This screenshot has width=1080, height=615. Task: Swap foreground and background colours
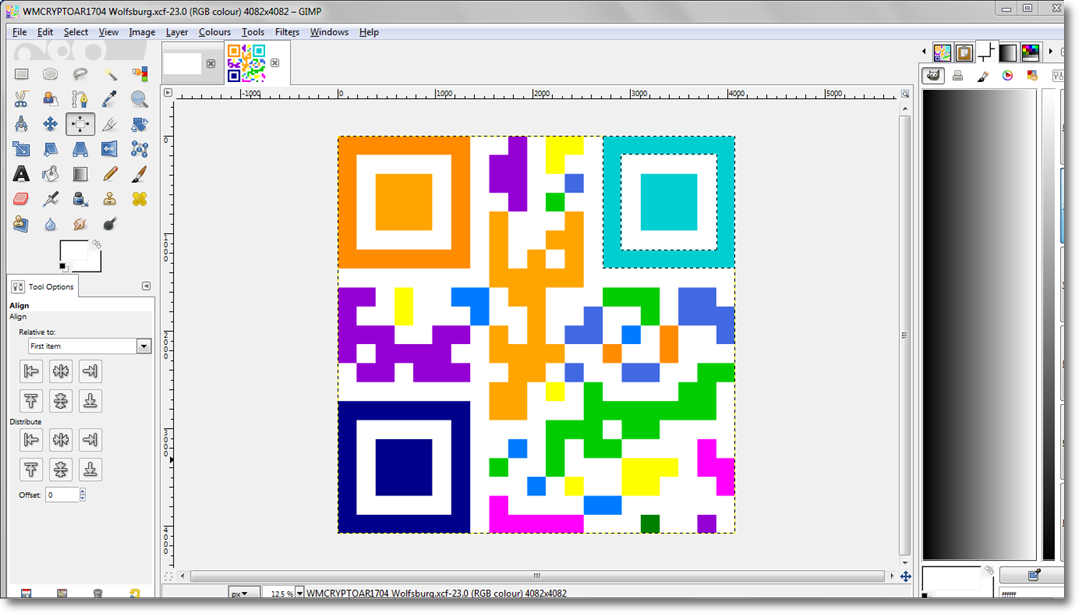tap(96, 244)
